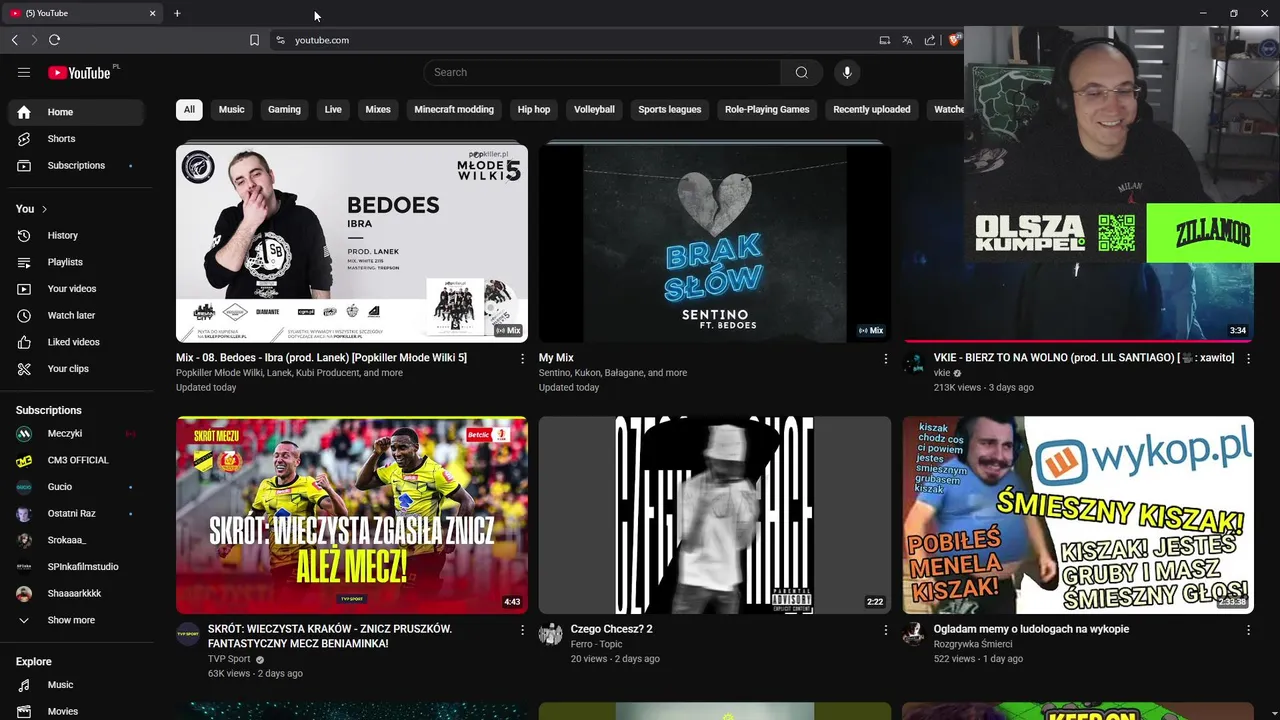The image size is (1280, 720).
Task: Open Movies under Explore
Action: [76, 711]
